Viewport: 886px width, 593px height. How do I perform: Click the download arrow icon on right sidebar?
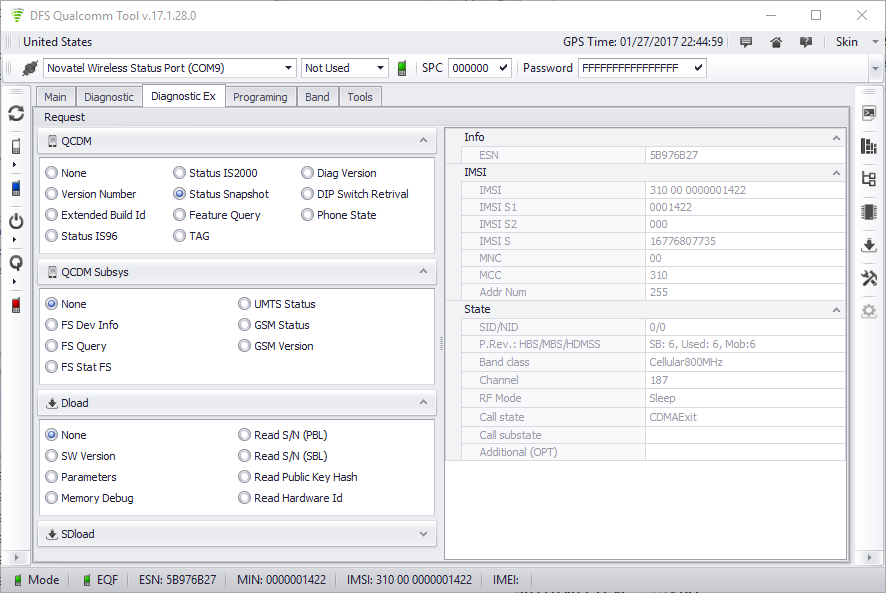coord(868,245)
